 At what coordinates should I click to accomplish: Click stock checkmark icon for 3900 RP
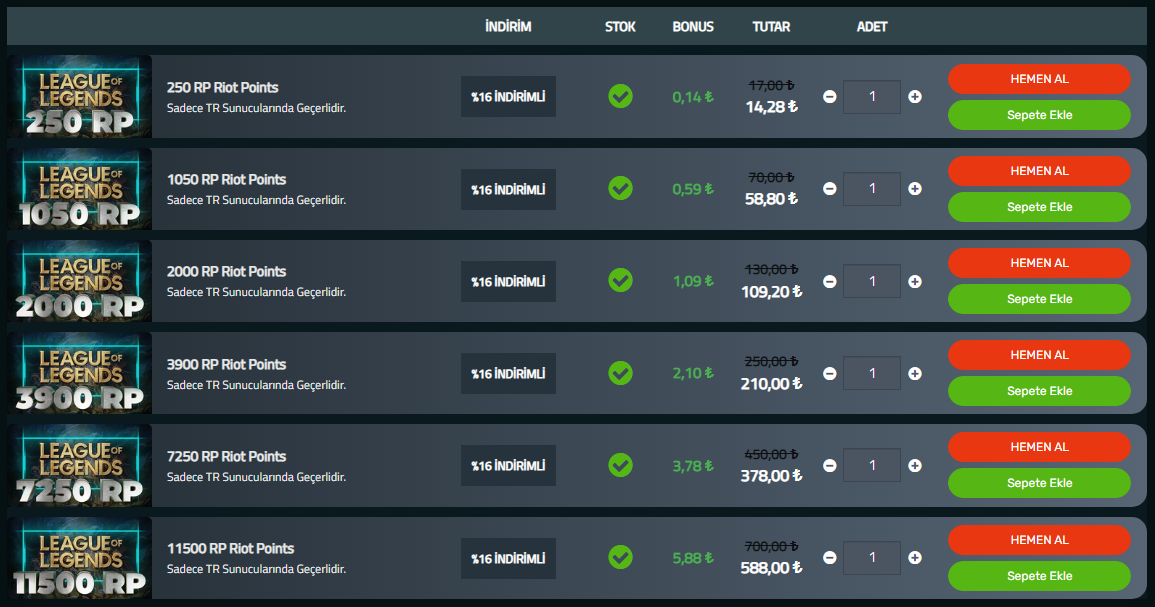pyautogui.click(x=620, y=373)
